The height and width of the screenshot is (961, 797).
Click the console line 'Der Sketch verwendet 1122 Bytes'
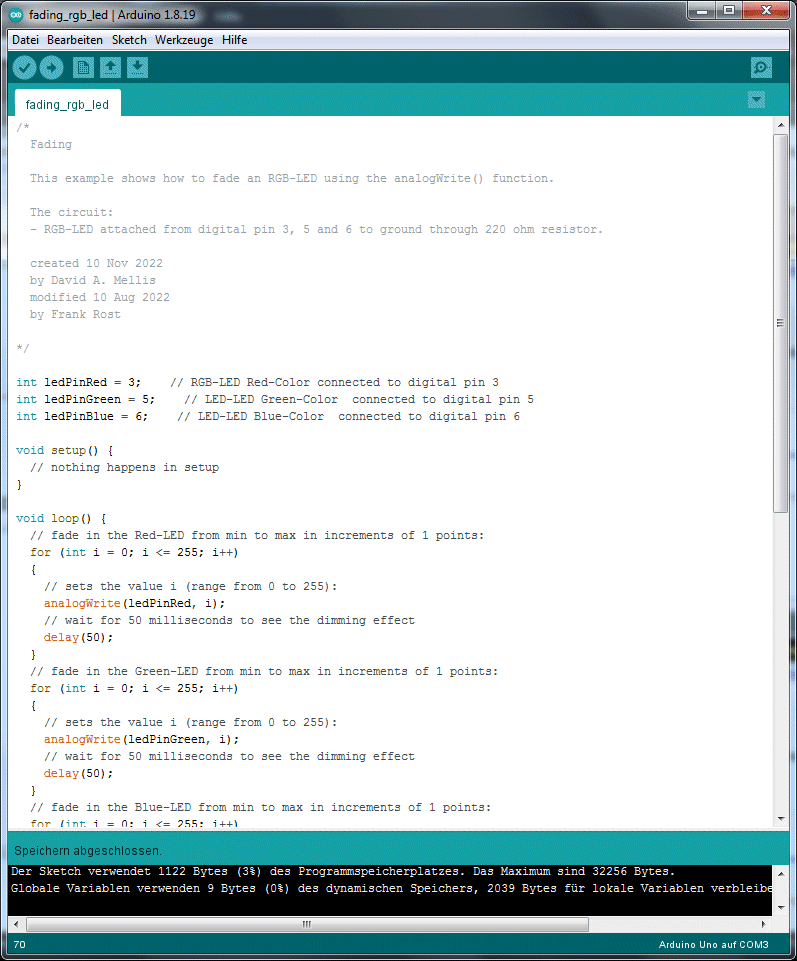343,872
